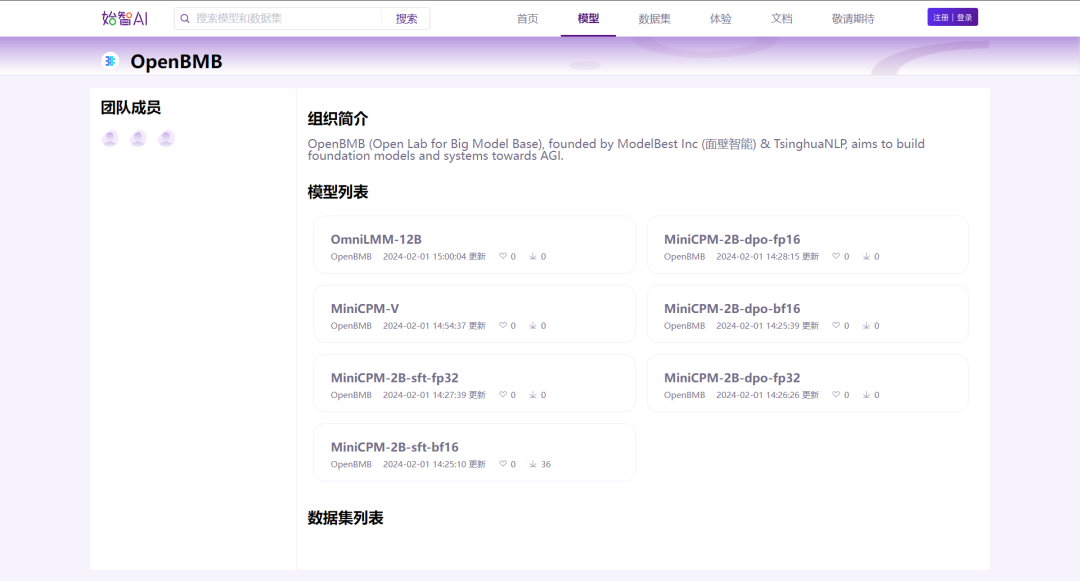Screen dimensions: 1080x581
Task: Open the MiniCPM-2B-sft-fp32 model title
Action: (x=395, y=378)
